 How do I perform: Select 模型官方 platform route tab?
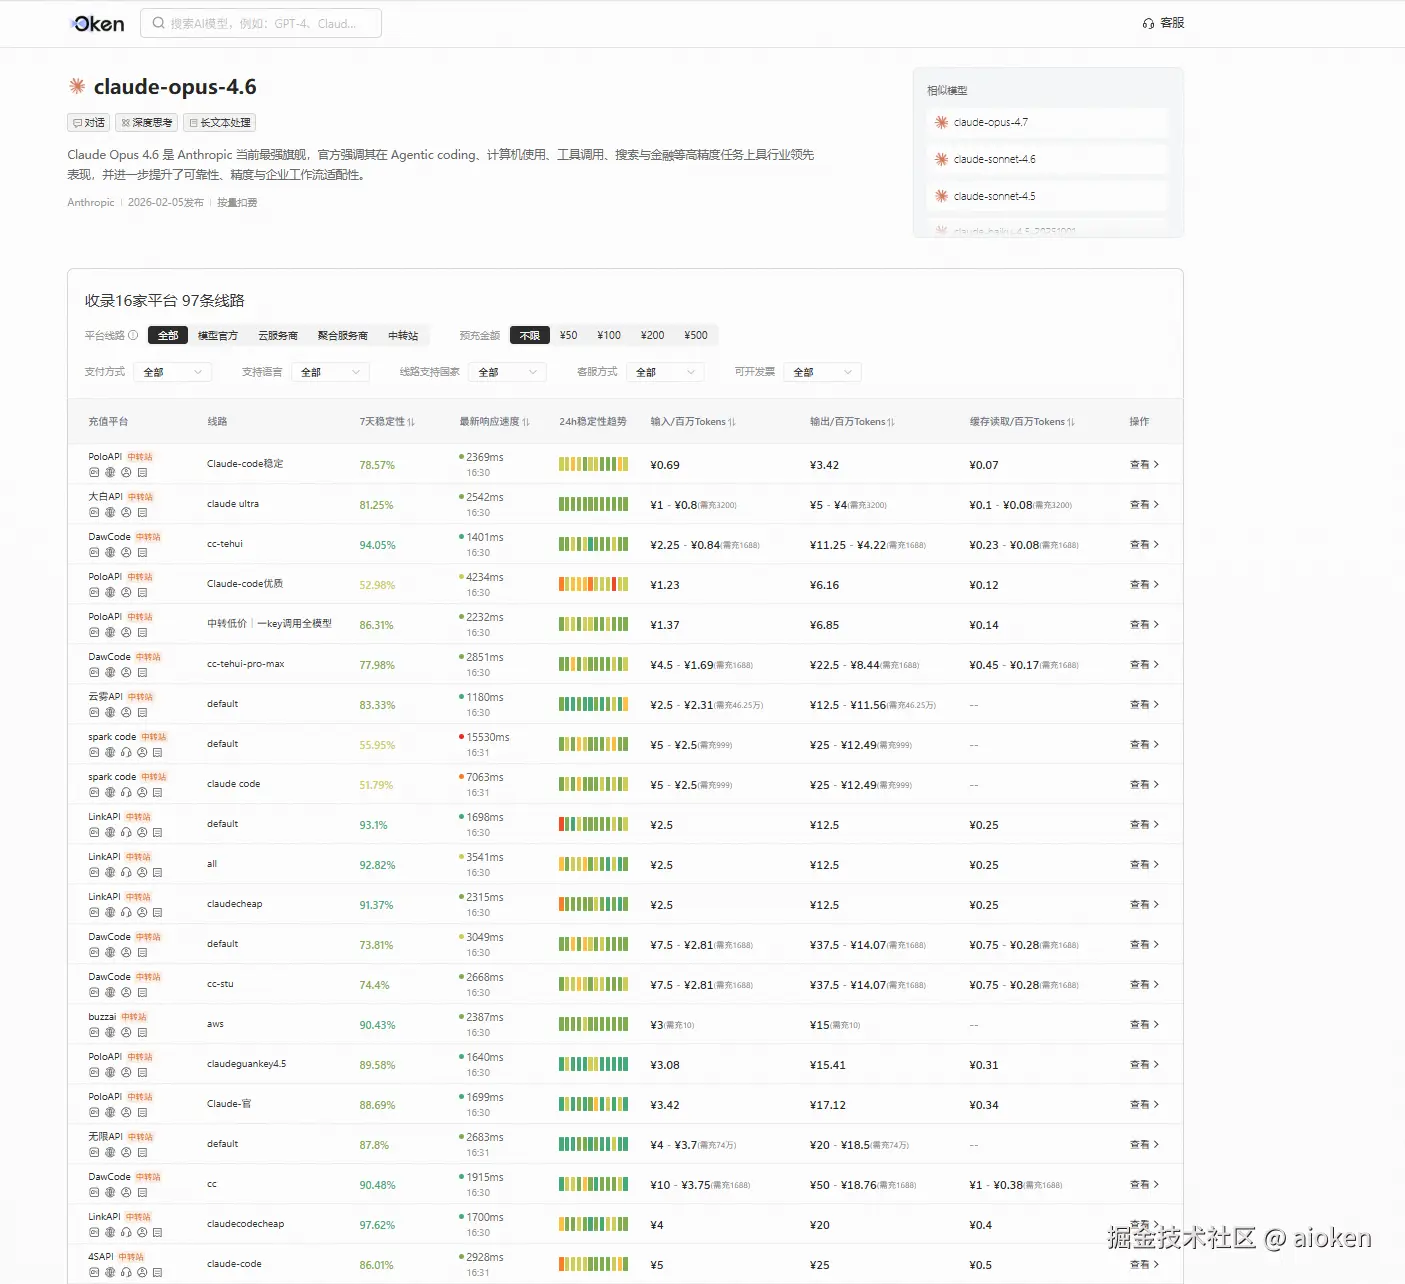(x=218, y=335)
